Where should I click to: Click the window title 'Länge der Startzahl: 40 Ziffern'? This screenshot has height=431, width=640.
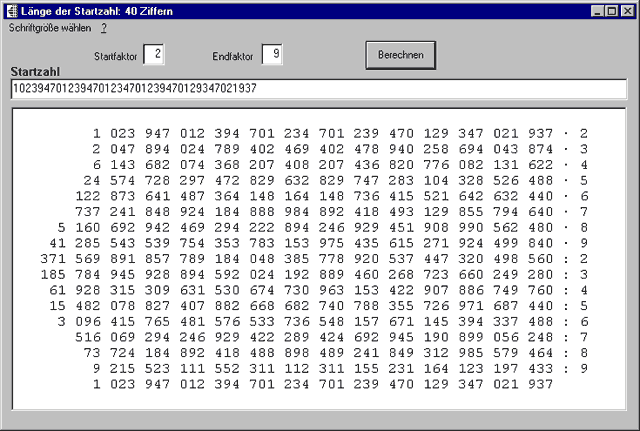tap(97, 11)
